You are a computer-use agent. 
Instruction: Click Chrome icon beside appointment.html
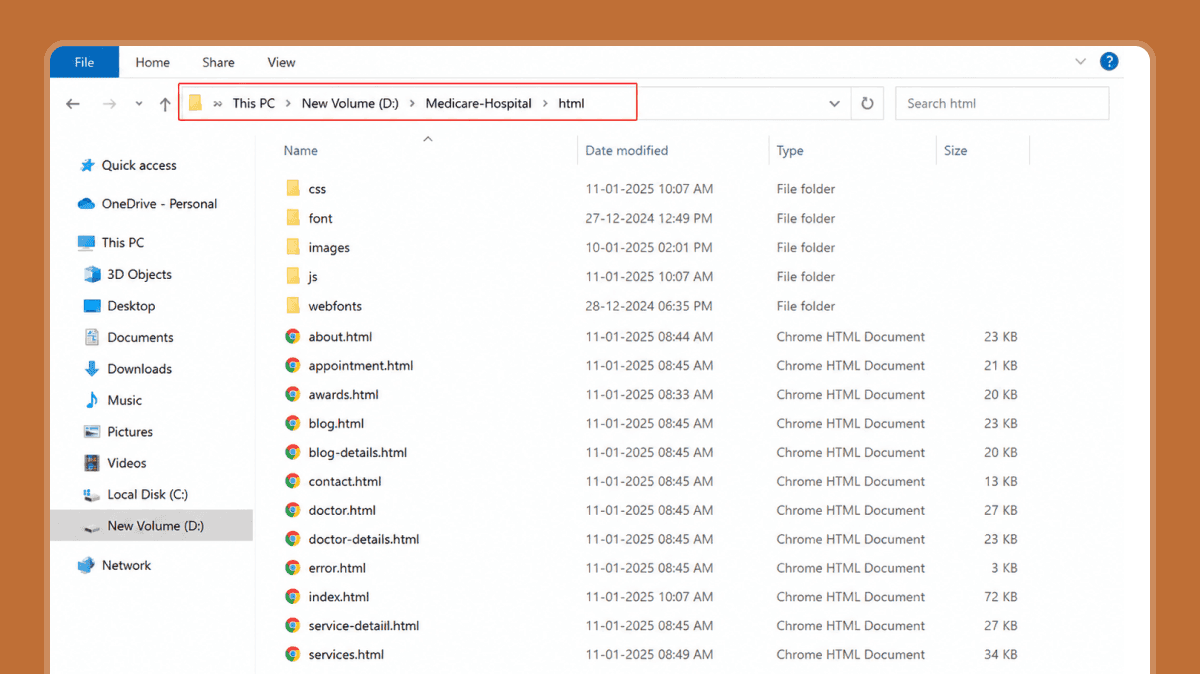click(x=293, y=366)
